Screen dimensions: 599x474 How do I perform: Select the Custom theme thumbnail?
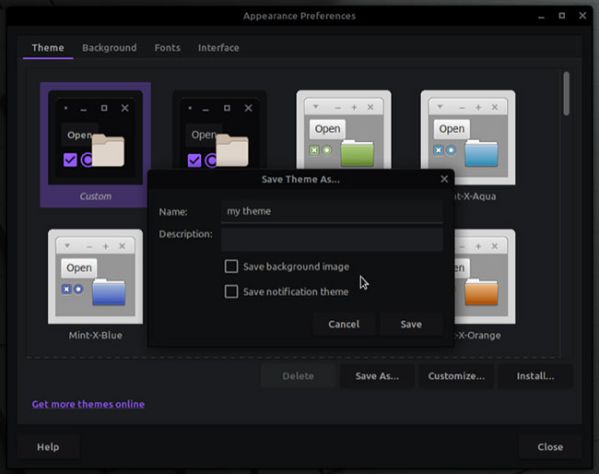point(96,138)
